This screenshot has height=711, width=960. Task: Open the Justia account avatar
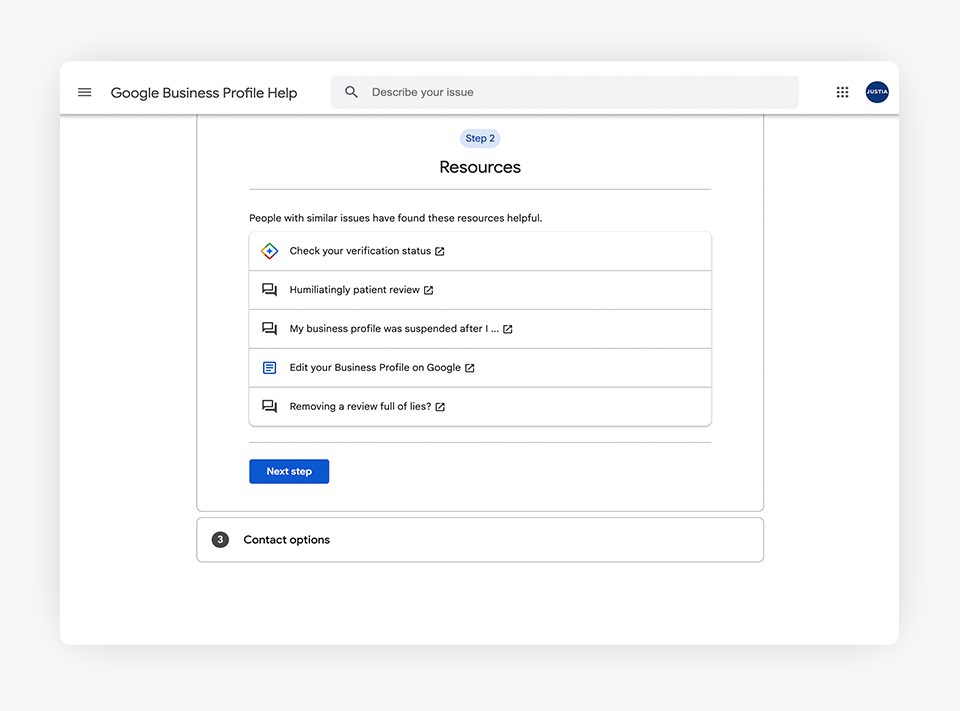coord(877,92)
